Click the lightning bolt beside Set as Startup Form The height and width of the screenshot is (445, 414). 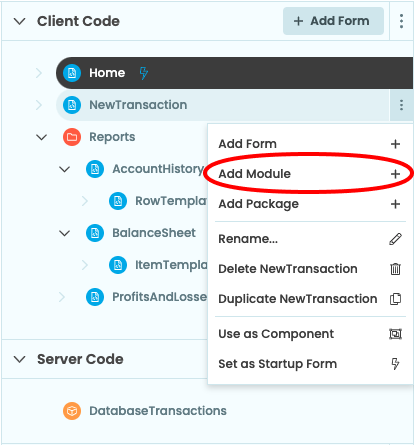(x=395, y=364)
